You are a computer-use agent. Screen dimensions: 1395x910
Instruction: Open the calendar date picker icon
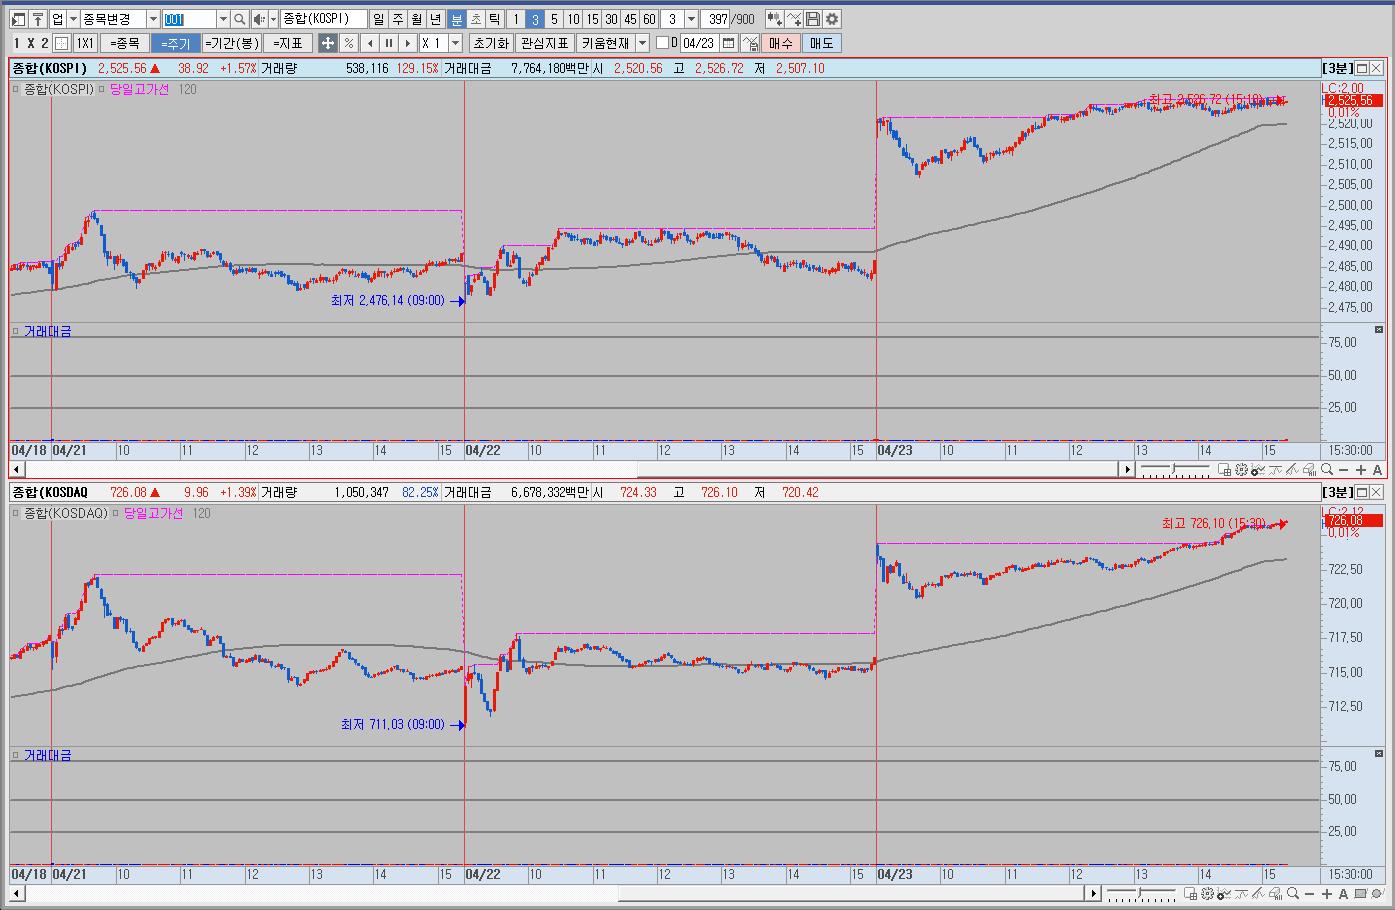pos(728,43)
